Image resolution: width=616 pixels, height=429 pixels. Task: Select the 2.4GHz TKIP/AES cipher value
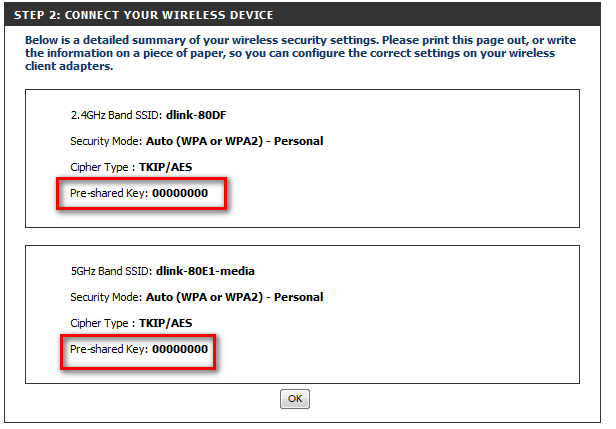point(168,167)
